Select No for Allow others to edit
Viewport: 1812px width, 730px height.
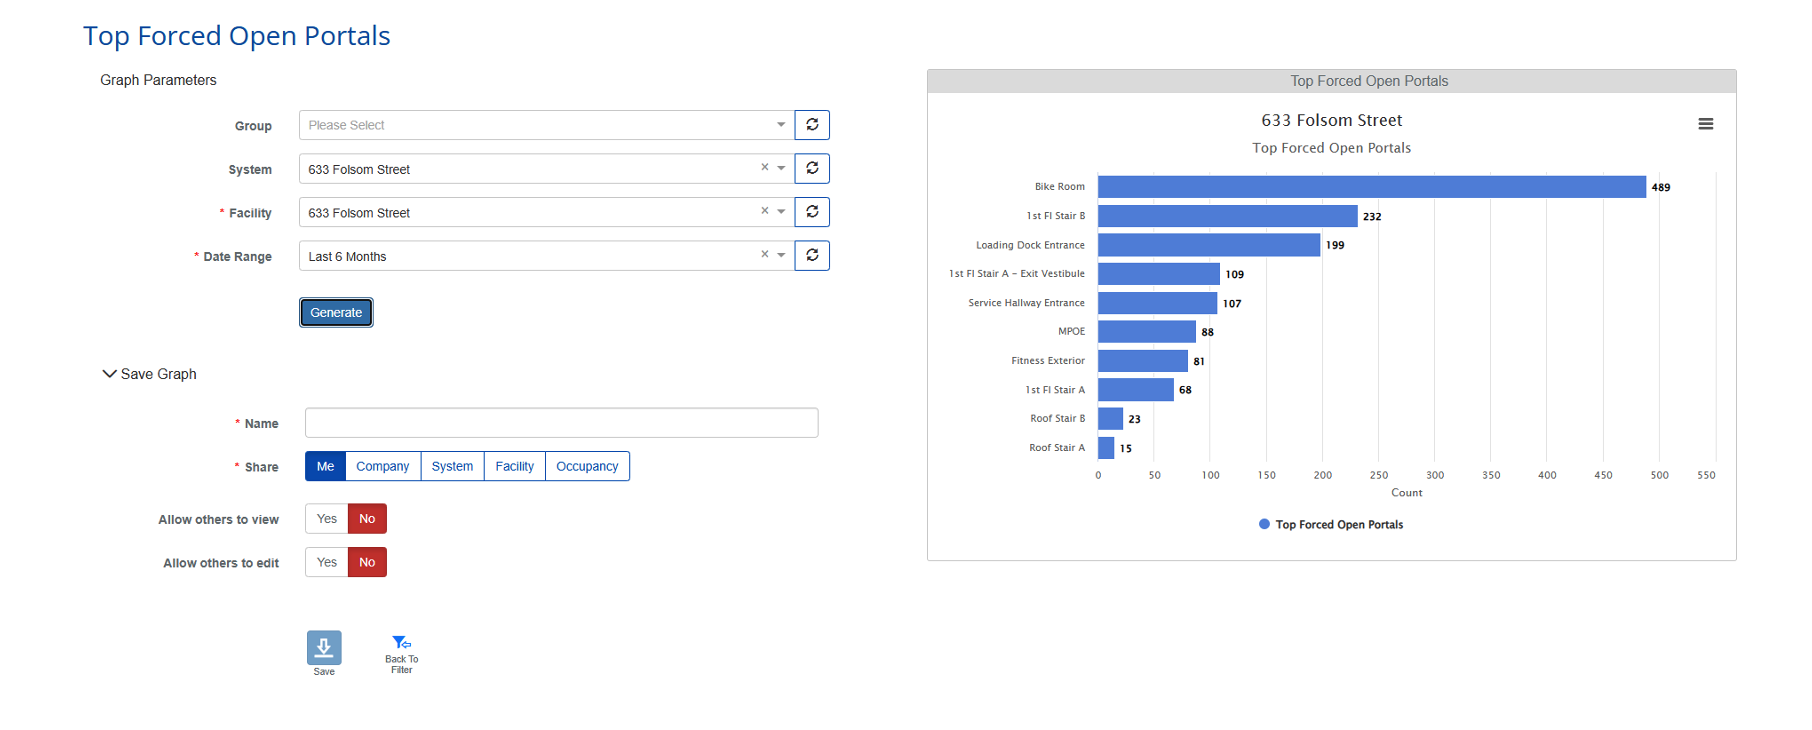coord(367,563)
